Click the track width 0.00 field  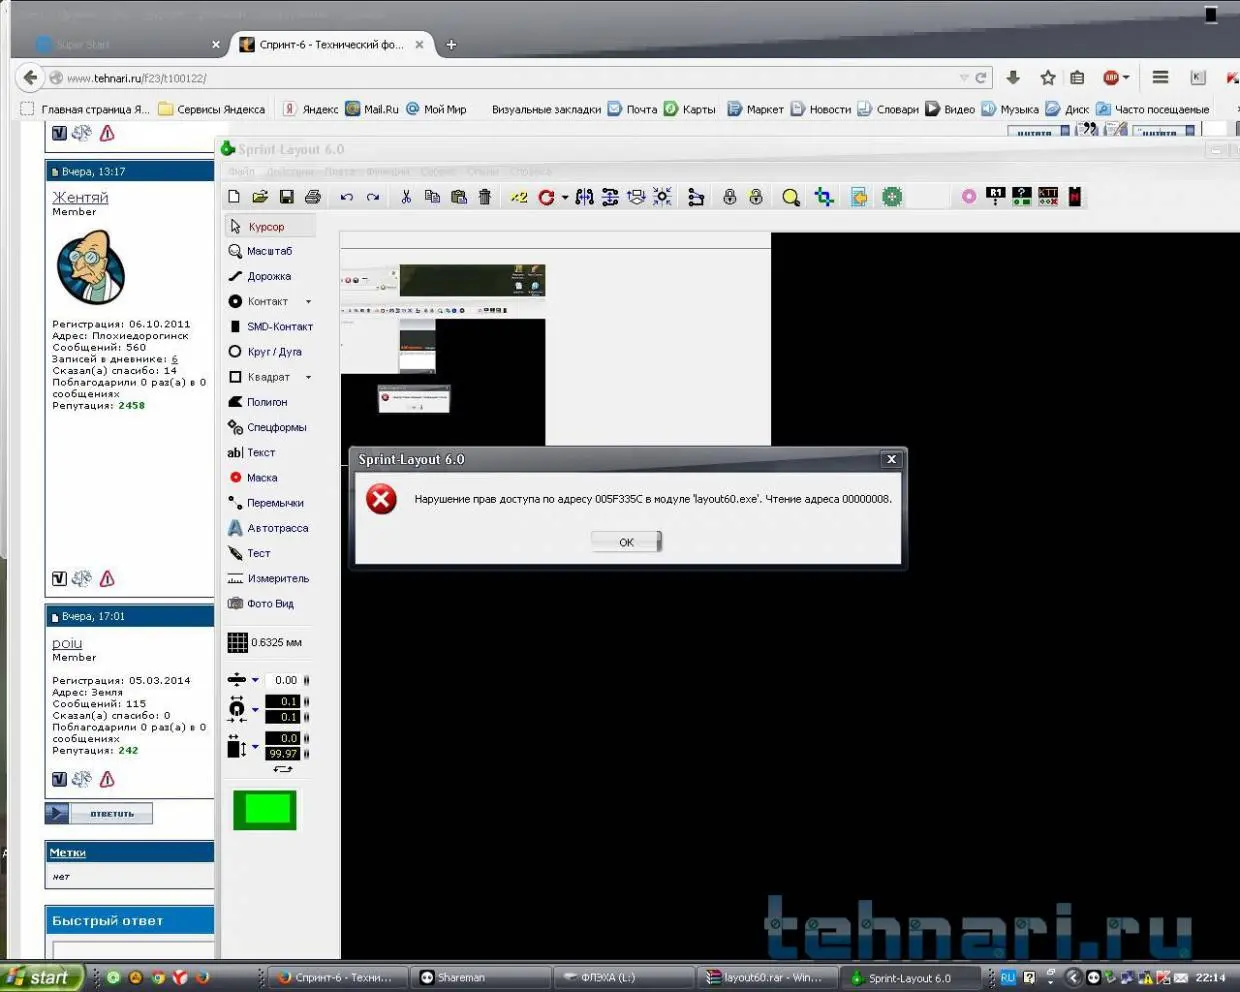pyautogui.click(x=282, y=680)
